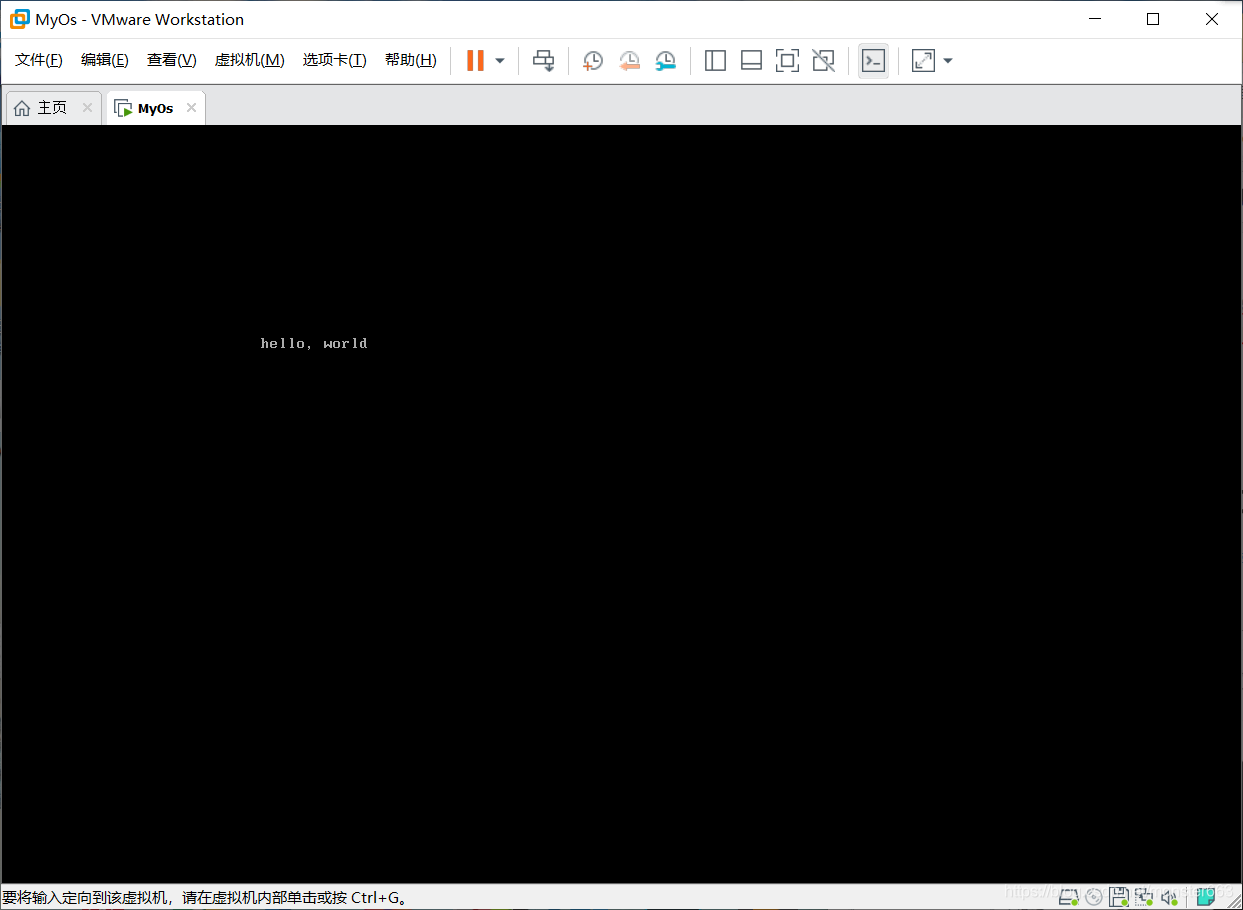Open the suspend button dropdown arrow
The height and width of the screenshot is (910, 1243).
point(497,60)
